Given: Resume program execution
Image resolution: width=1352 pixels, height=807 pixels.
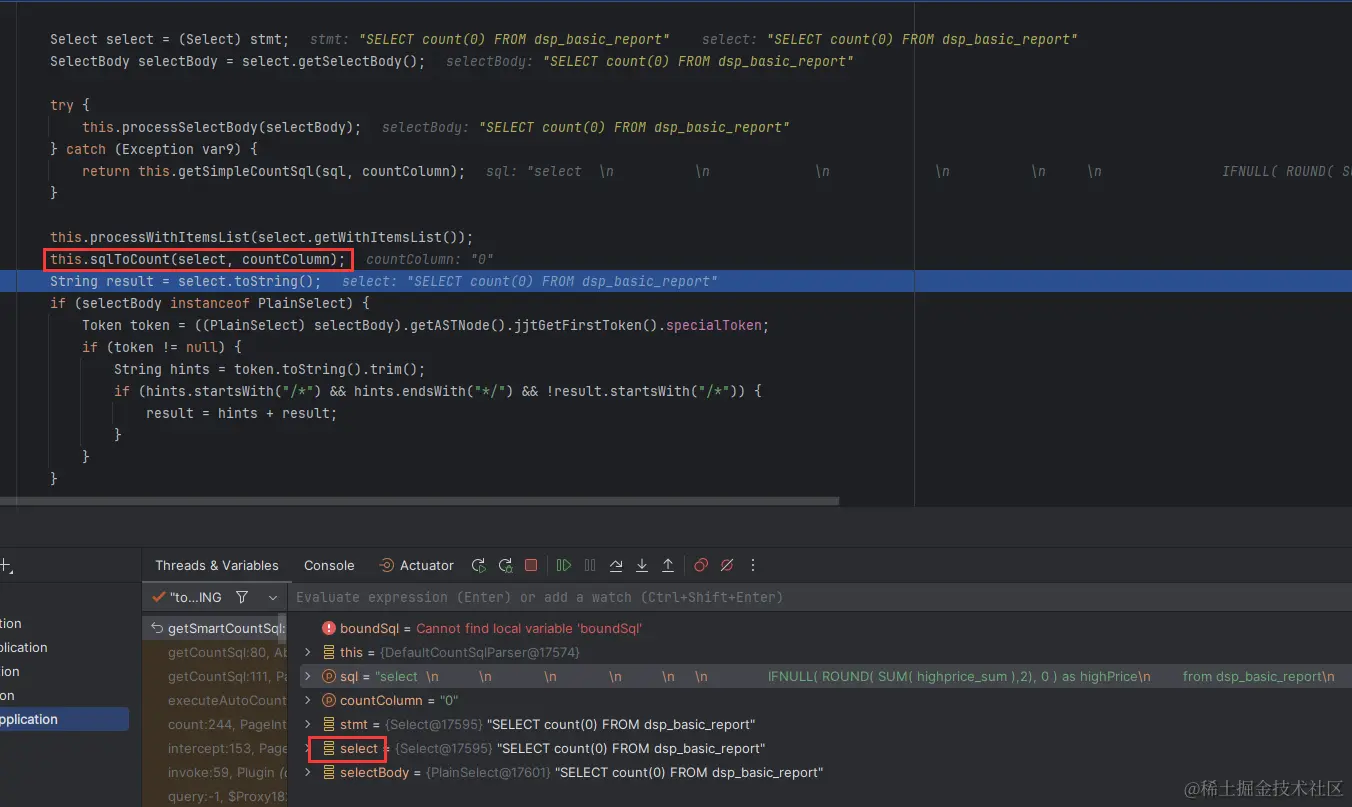Looking at the screenshot, I should click(564, 565).
